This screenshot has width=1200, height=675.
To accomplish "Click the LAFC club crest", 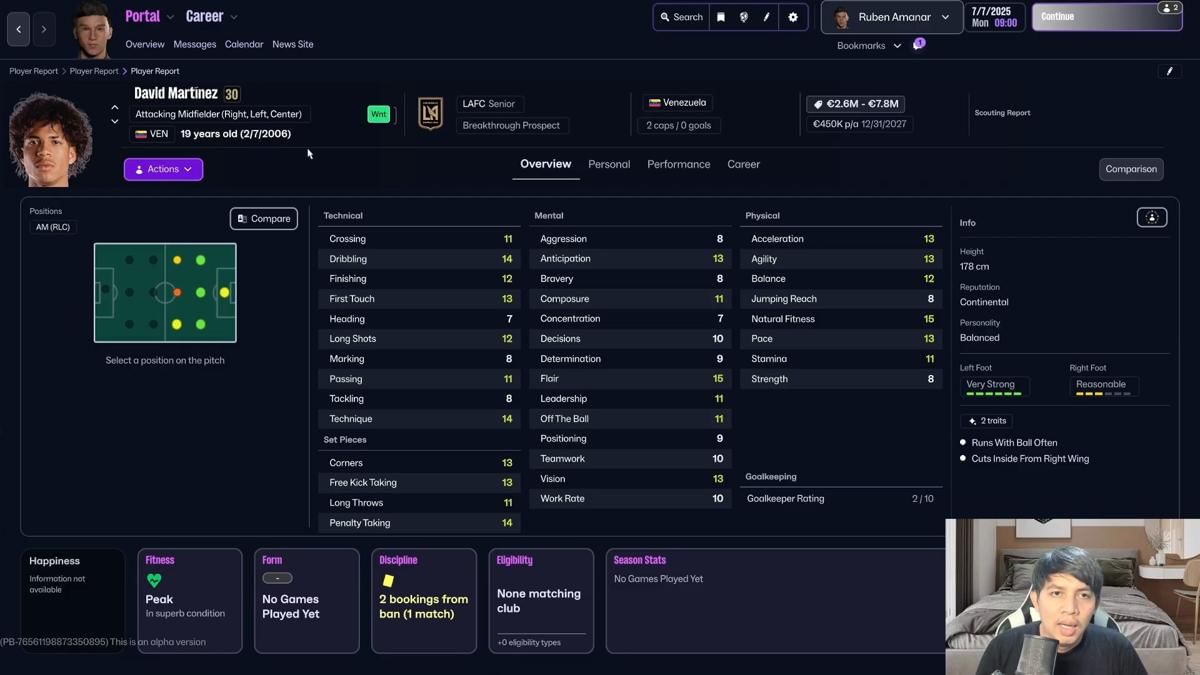I will click(x=430, y=113).
